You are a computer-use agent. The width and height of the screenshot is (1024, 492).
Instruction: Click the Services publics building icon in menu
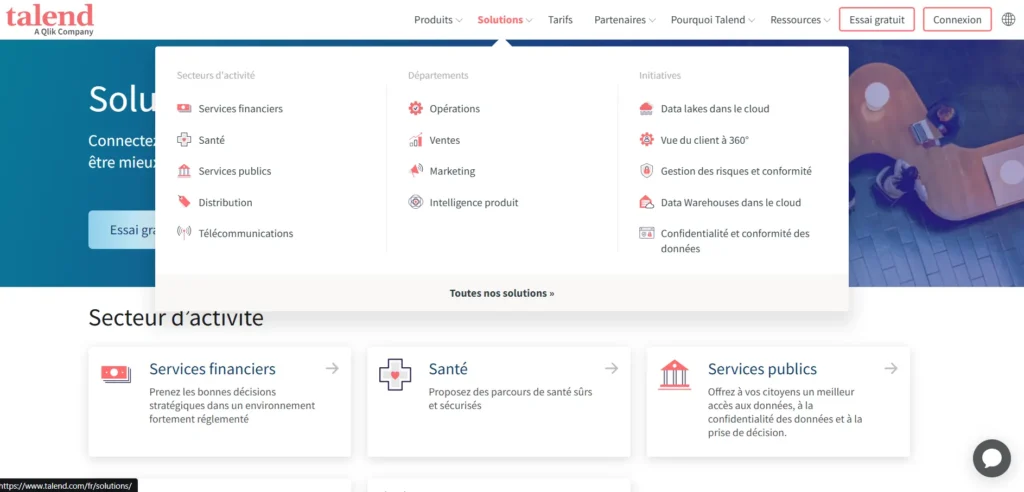point(184,171)
